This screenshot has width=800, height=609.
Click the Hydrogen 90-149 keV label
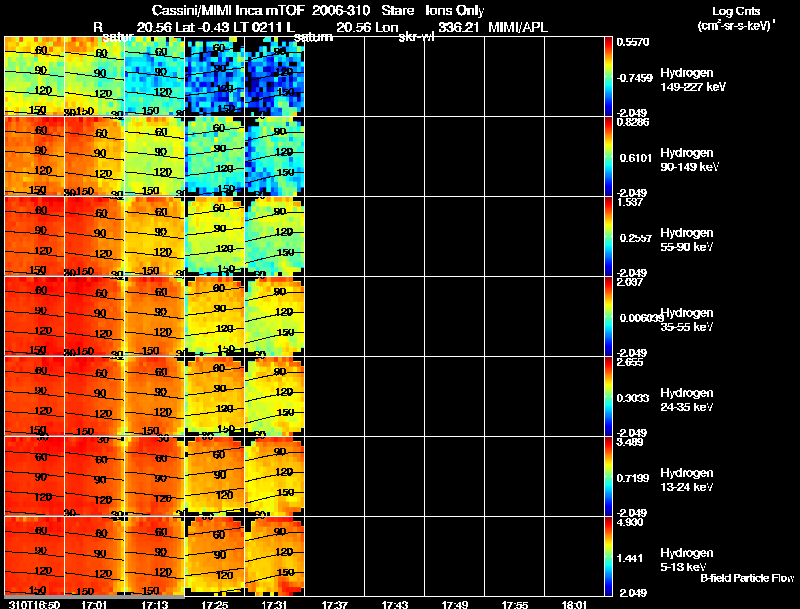(x=689, y=160)
